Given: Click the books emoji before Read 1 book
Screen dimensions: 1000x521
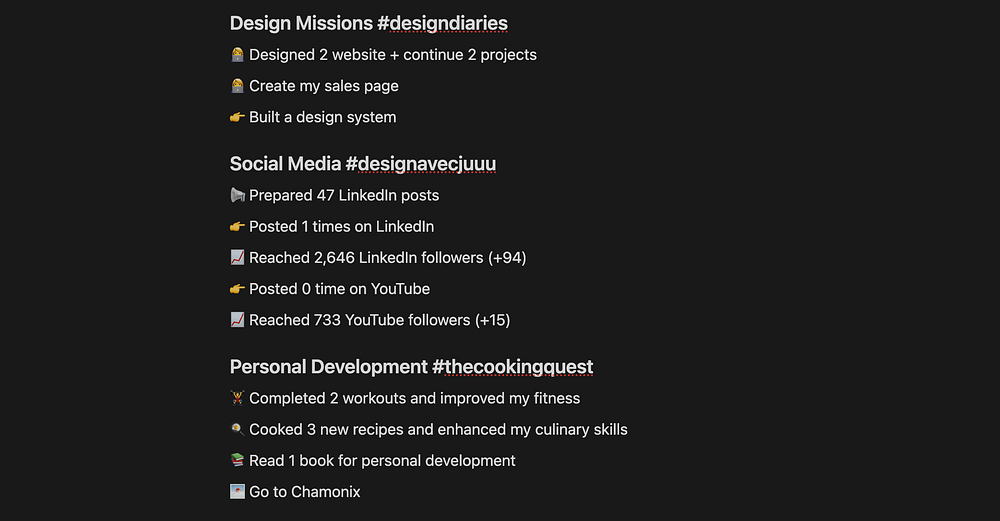Looking at the screenshot, I should pos(237,460).
